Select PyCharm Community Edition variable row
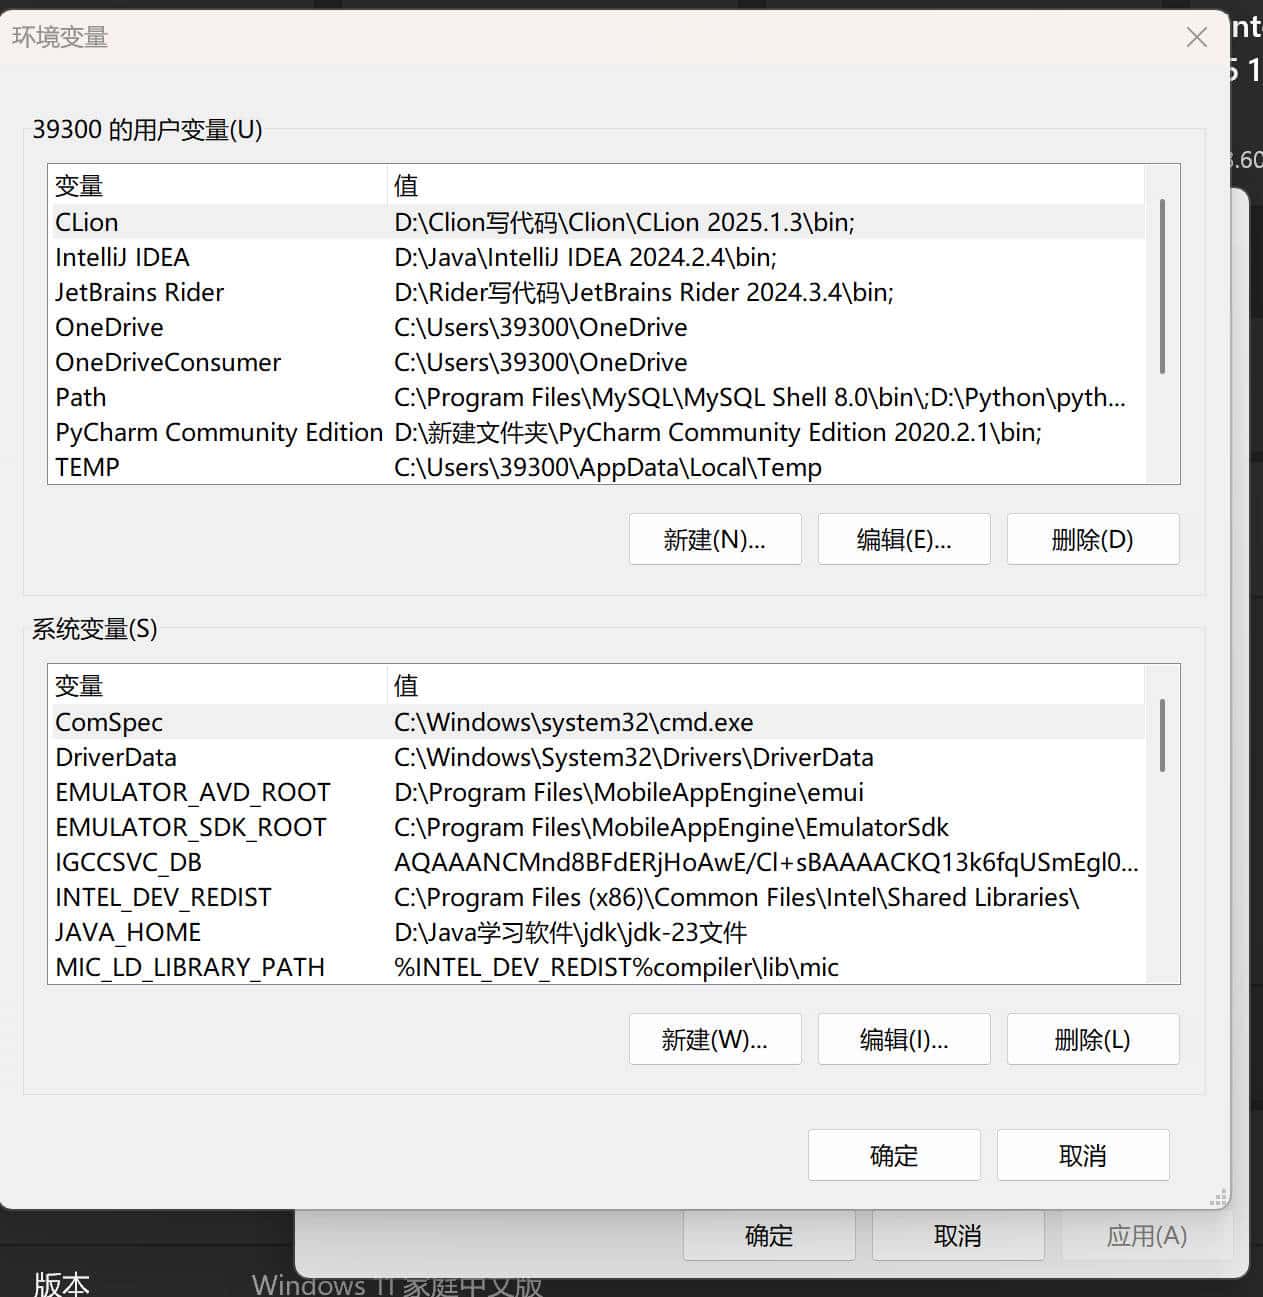This screenshot has height=1297, width=1263. point(596,432)
